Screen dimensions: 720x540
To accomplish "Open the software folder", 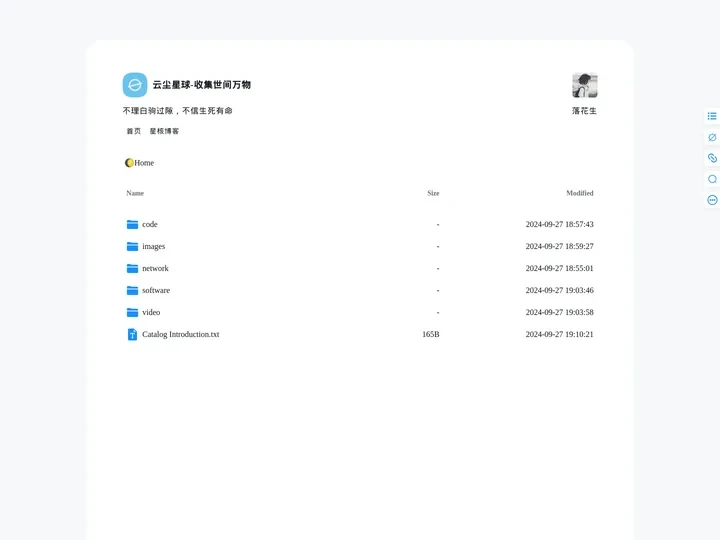I will click(156, 290).
